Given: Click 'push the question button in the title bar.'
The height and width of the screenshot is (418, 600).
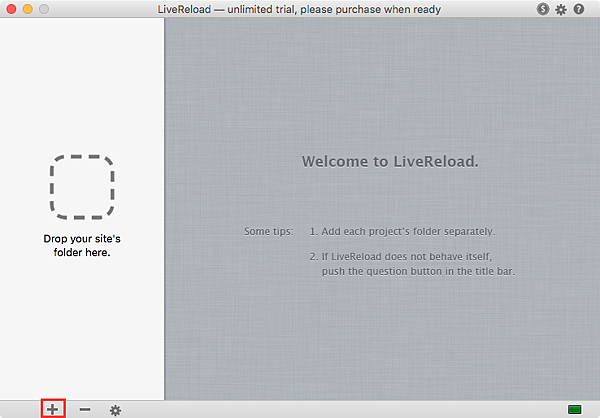Looking at the screenshot, I should [418, 271].
